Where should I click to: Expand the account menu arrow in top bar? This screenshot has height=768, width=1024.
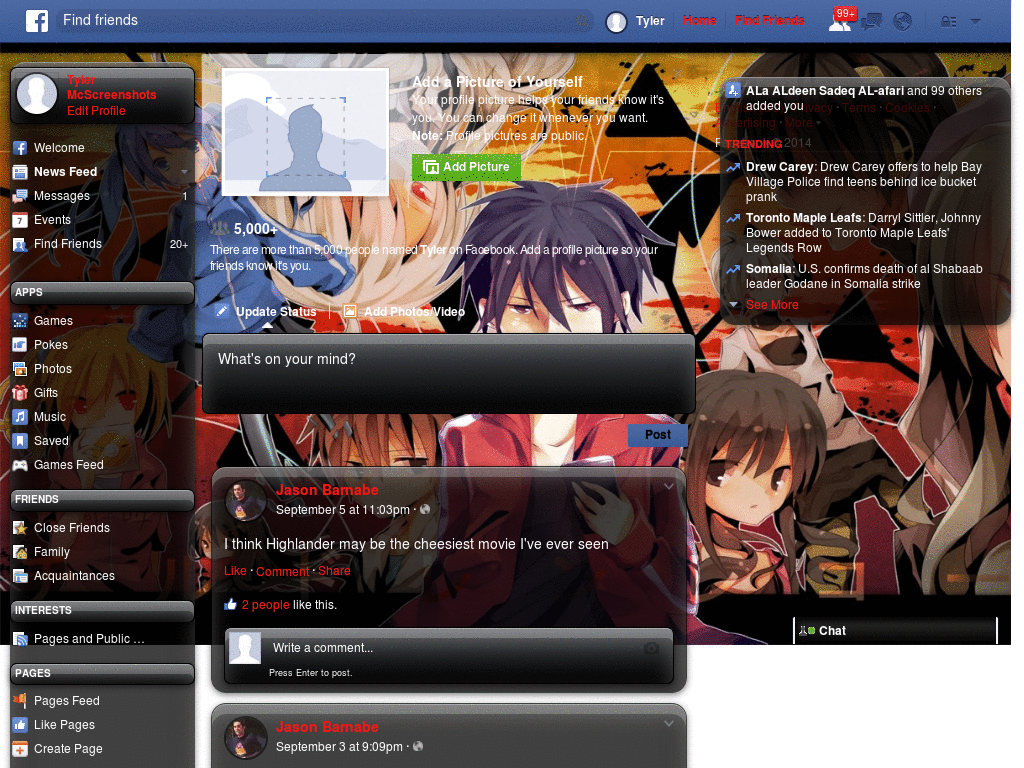pos(975,22)
